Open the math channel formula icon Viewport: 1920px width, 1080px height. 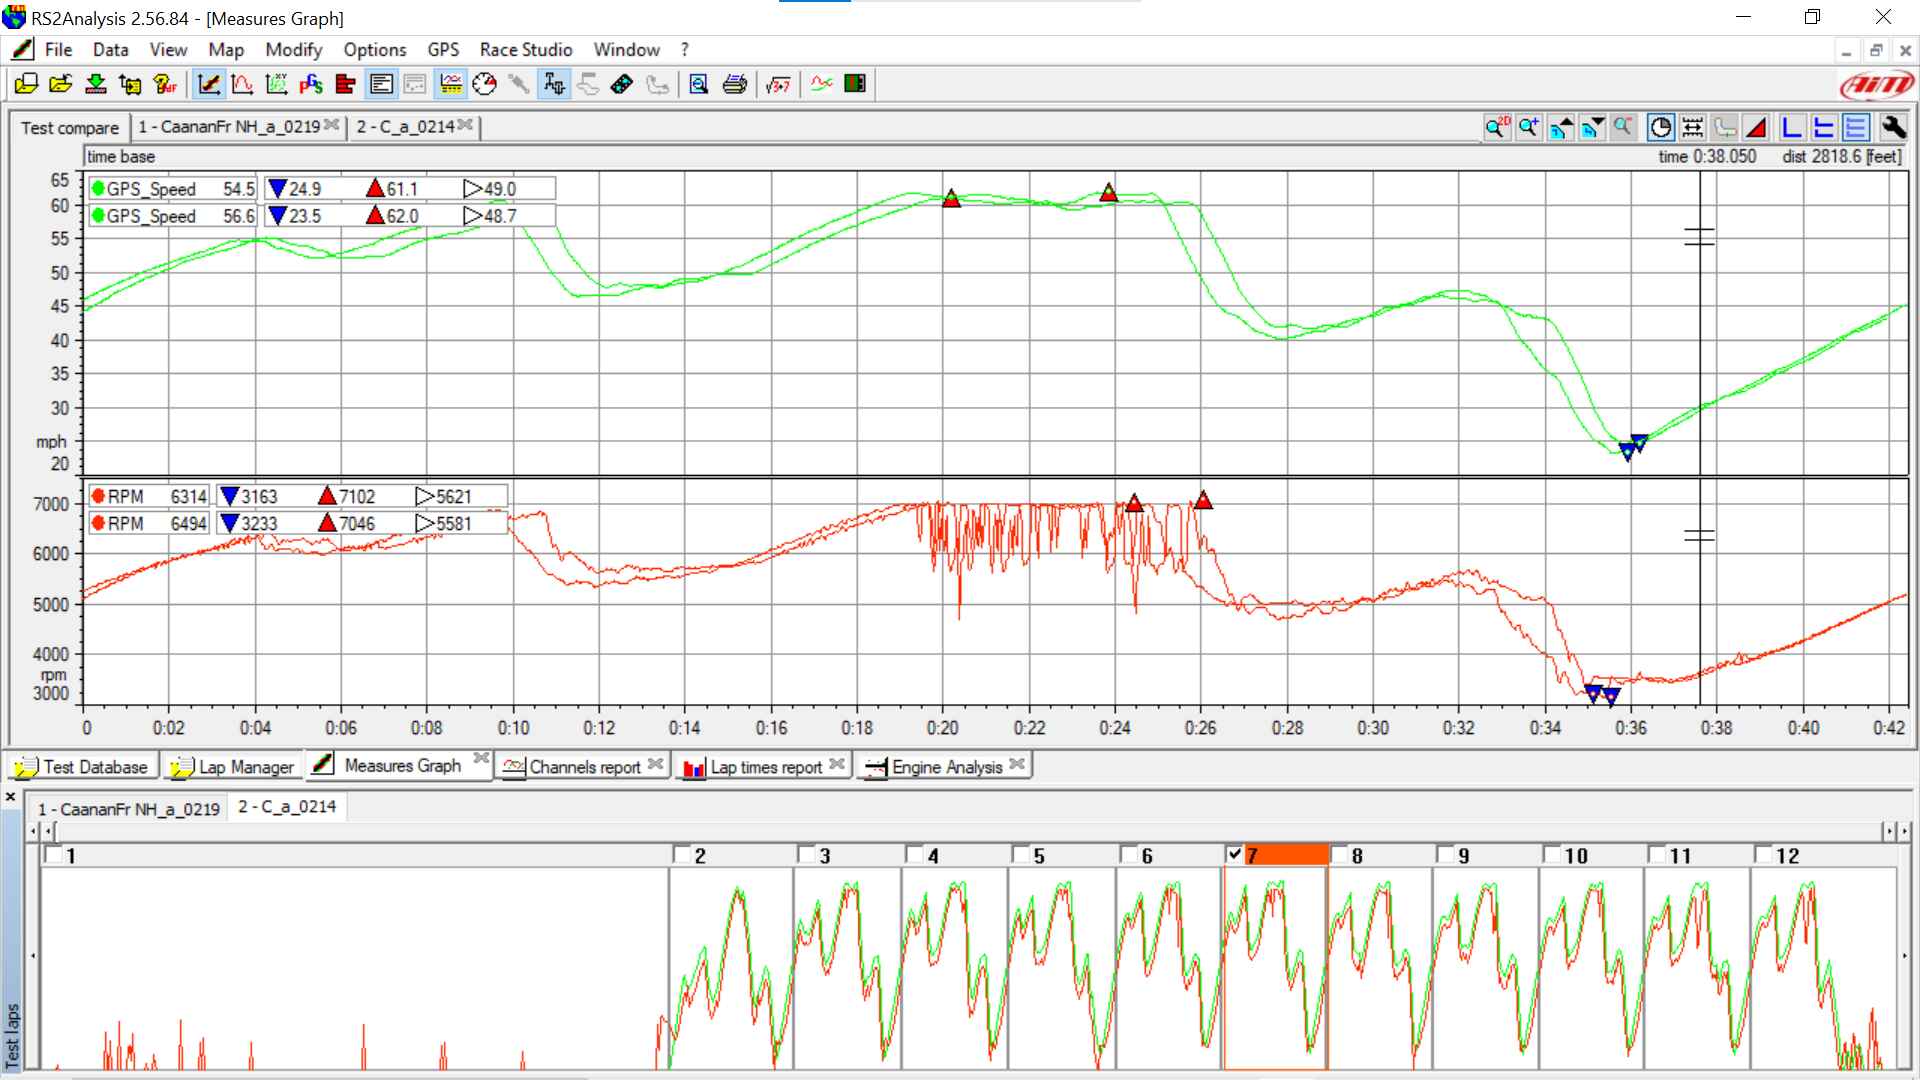point(778,85)
